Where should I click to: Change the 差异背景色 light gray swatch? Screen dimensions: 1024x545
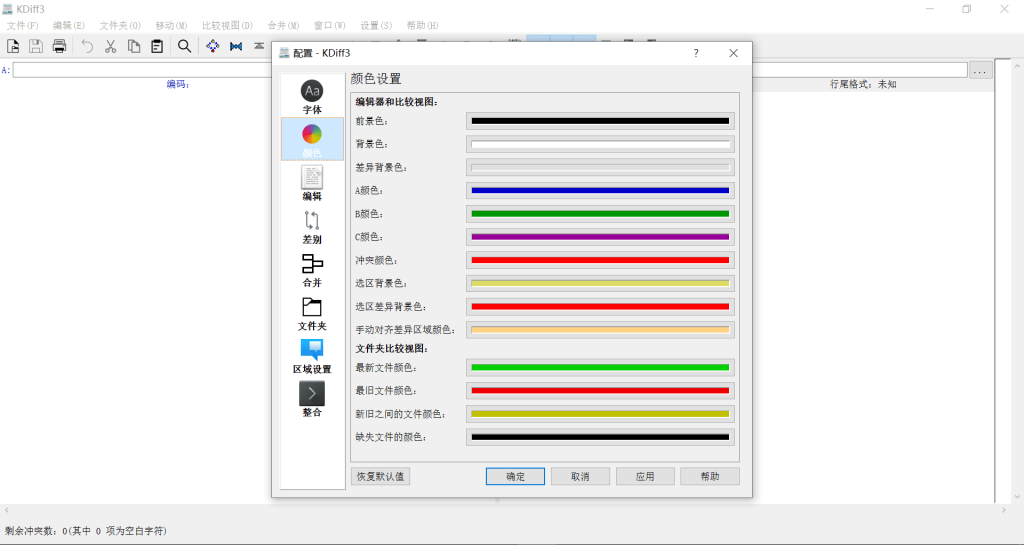click(600, 167)
